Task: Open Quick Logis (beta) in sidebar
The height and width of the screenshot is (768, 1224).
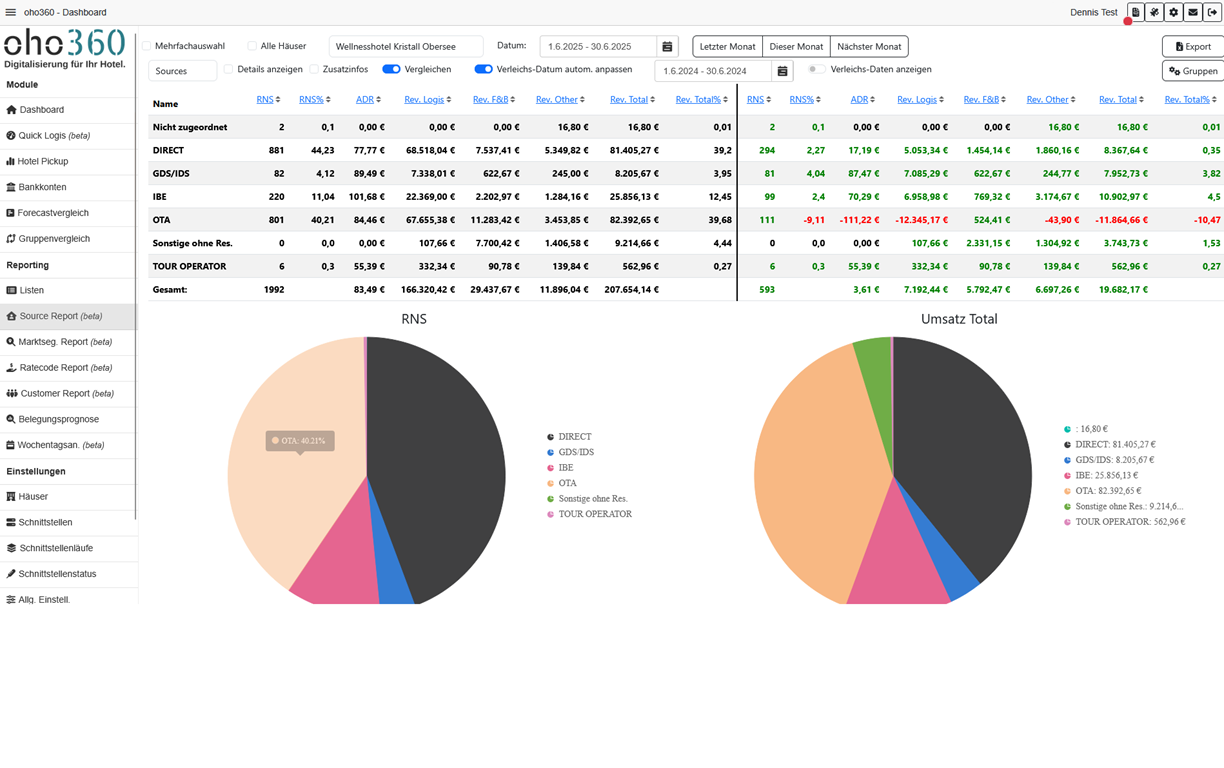Action: coord(67,136)
